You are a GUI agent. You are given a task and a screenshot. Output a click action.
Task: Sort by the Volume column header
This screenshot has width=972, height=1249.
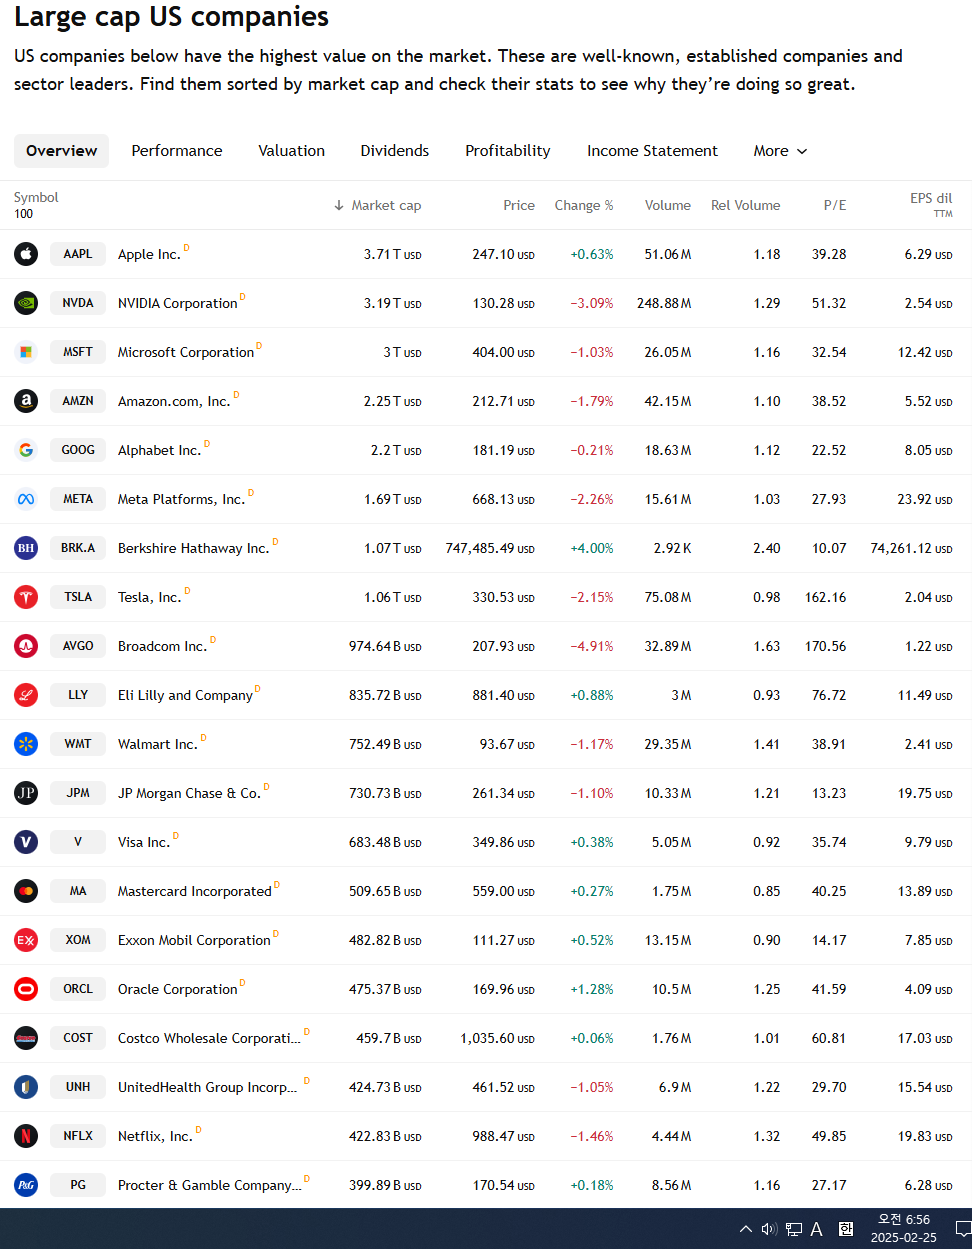coord(668,205)
